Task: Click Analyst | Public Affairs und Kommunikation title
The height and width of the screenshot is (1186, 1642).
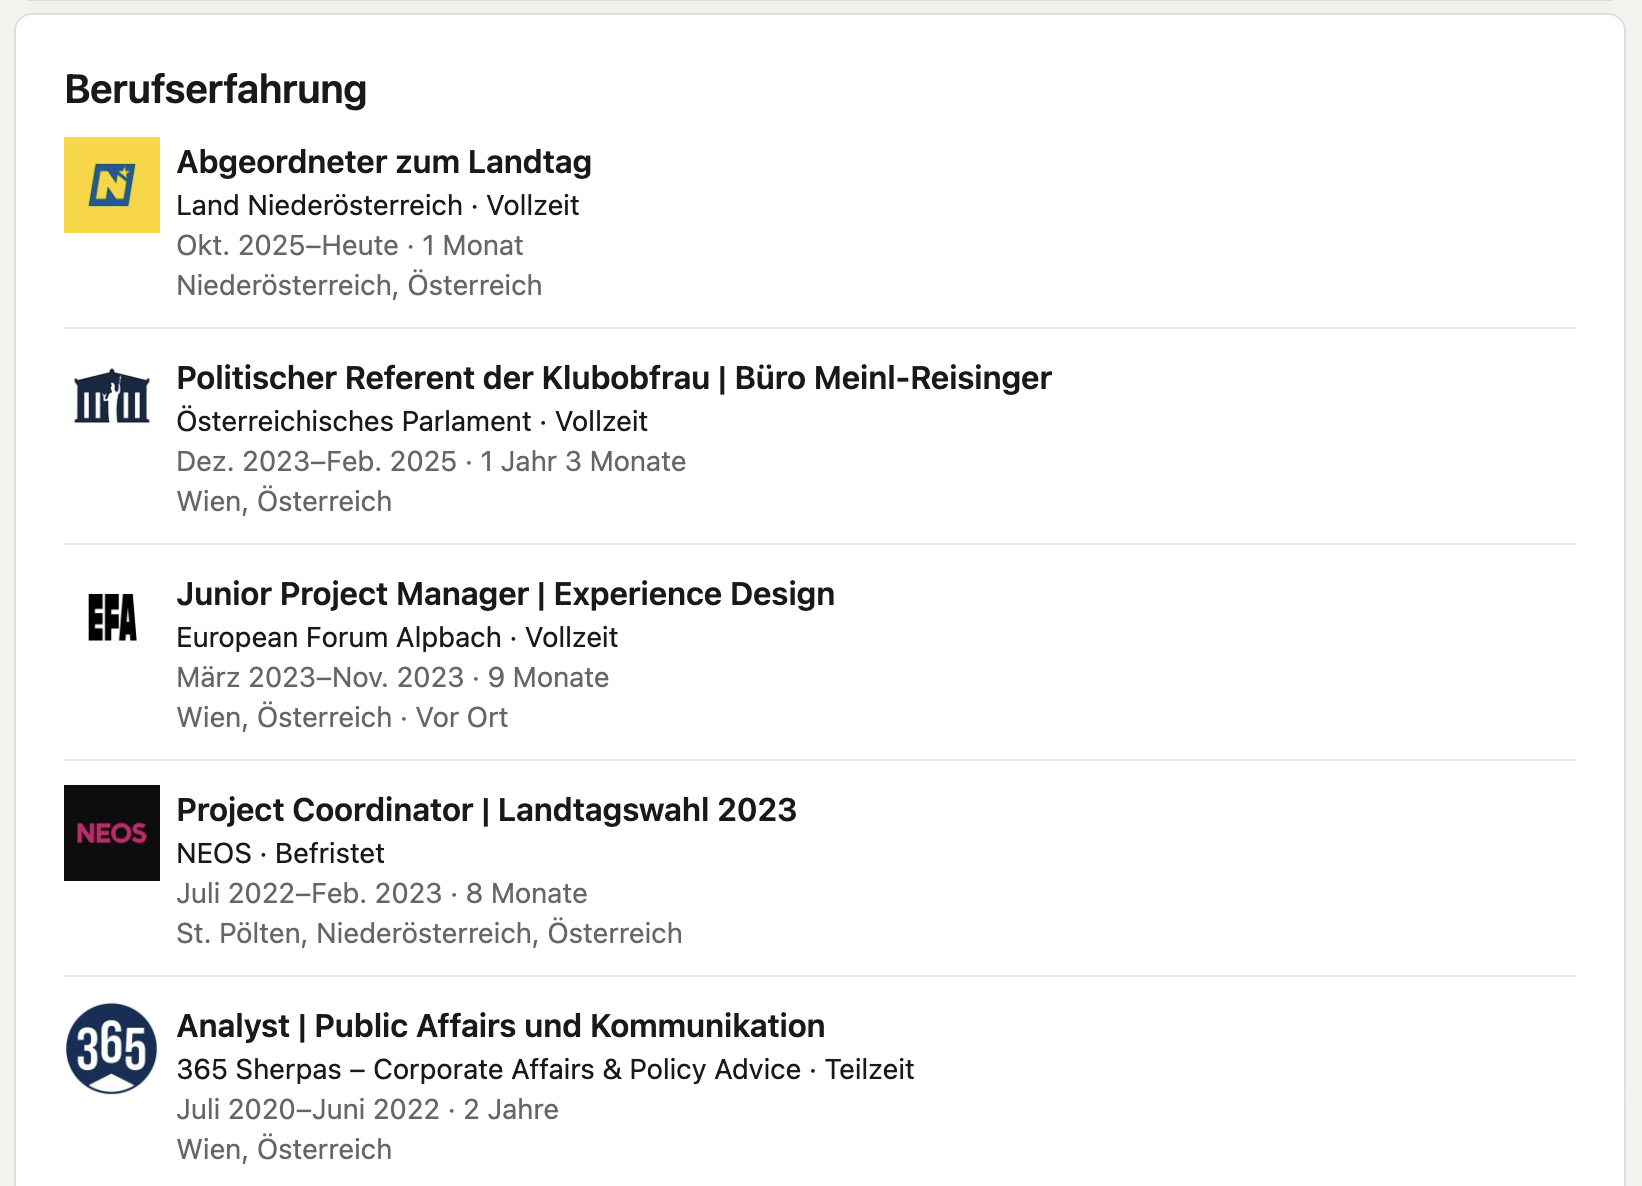Action: tap(500, 1026)
